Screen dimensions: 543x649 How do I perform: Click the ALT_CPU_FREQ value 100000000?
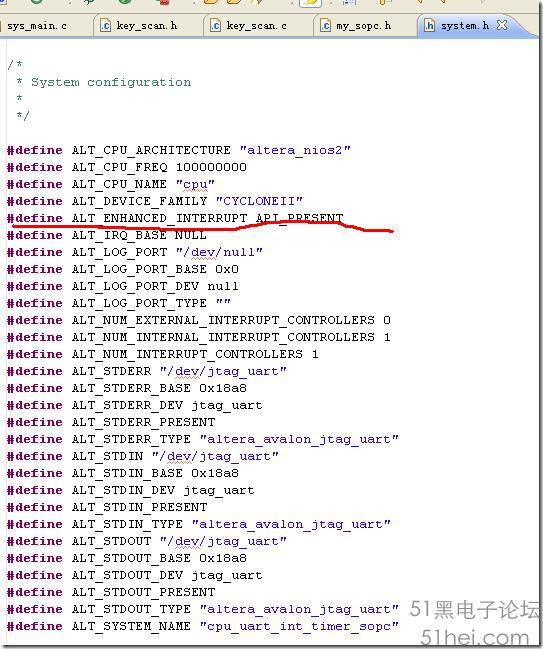(x=211, y=167)
